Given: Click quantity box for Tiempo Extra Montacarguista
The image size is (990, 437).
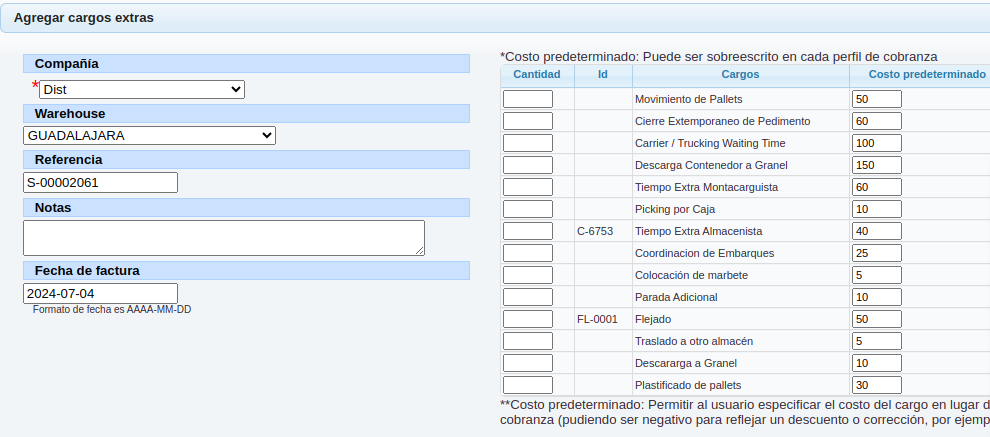Looking at the screenshot, I should (528, 187).
